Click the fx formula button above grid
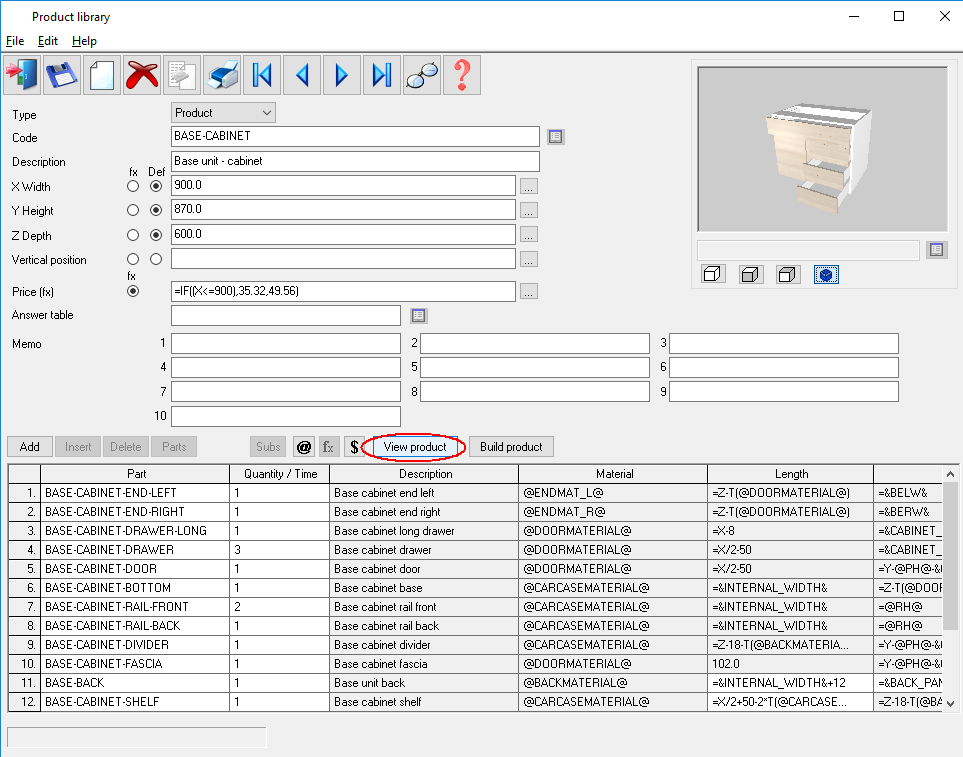 pos(329,447)
